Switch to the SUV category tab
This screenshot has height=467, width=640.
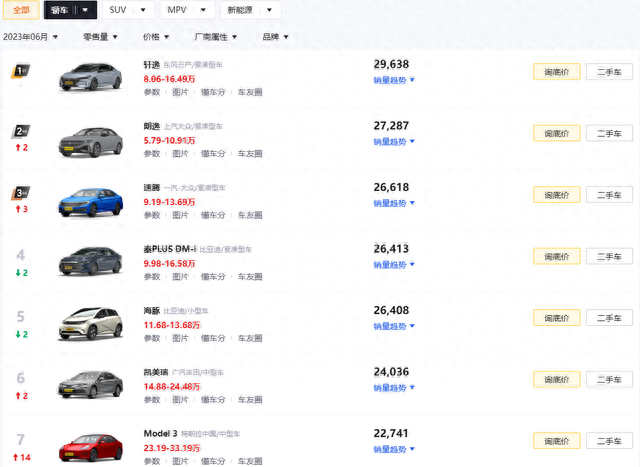(118, 10)
